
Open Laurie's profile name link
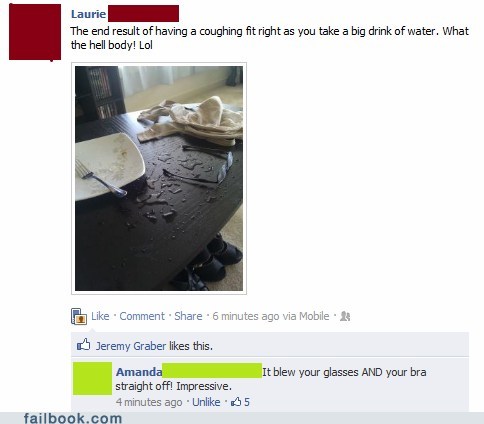pos(88,14)
